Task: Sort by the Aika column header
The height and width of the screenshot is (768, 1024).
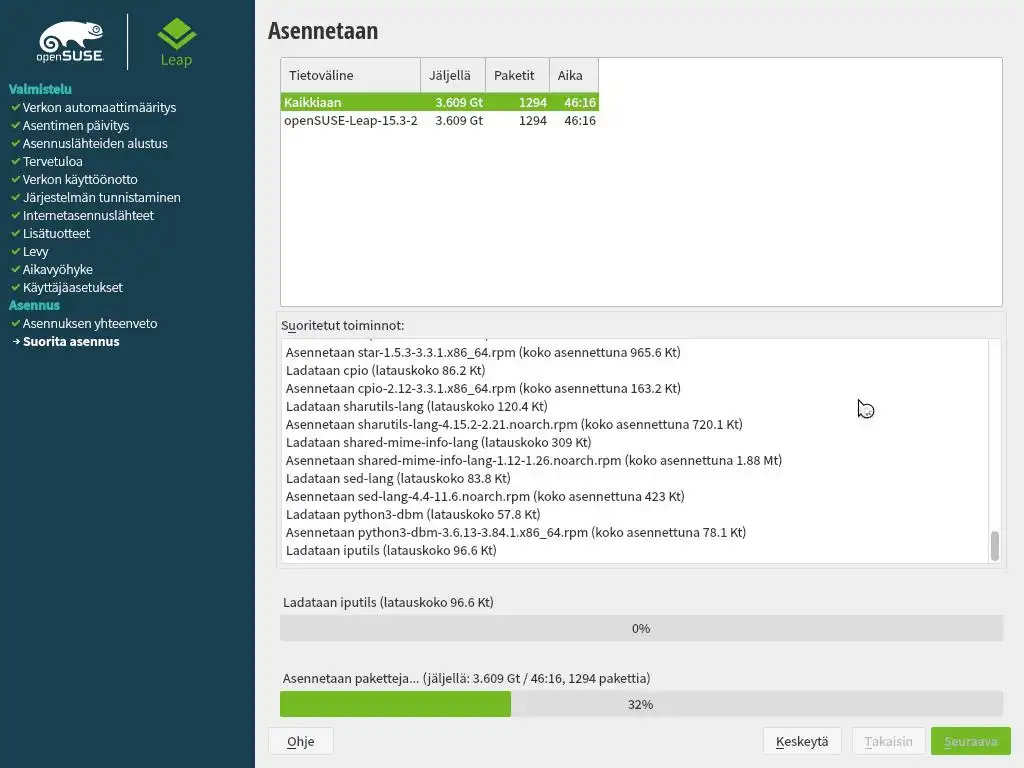Action: click(x=573, y=75)
